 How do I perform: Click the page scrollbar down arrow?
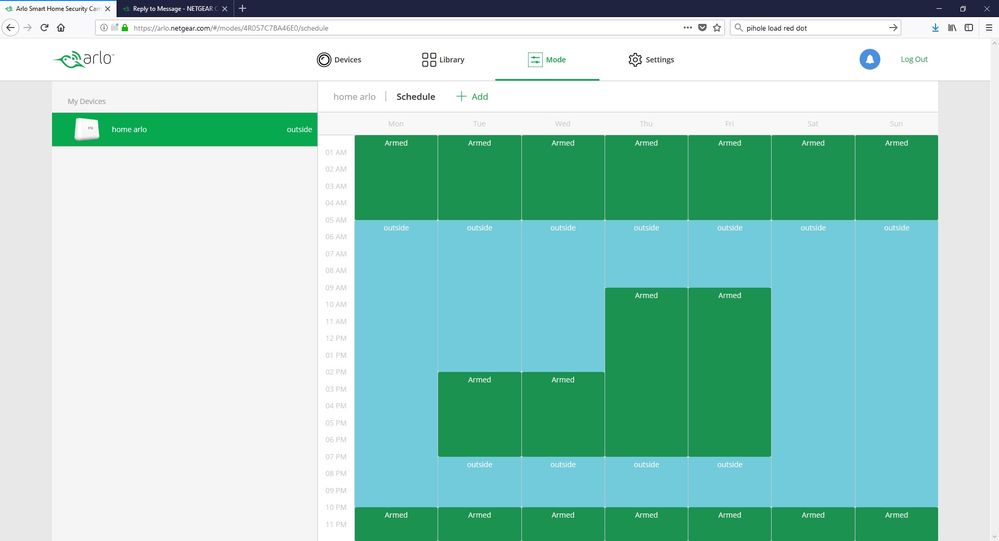(994, 536)
